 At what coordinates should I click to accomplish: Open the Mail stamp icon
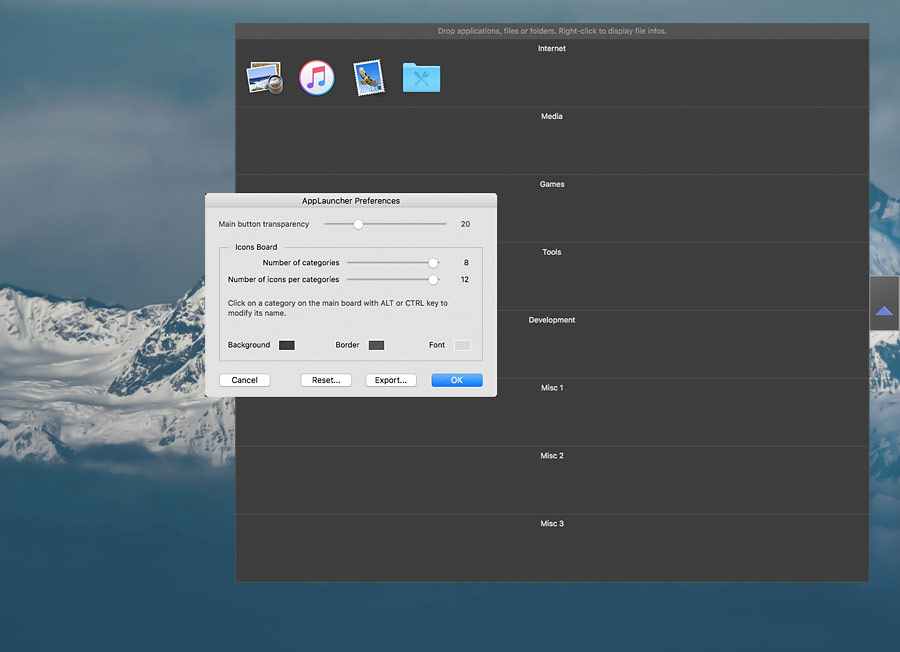point(368,78)
